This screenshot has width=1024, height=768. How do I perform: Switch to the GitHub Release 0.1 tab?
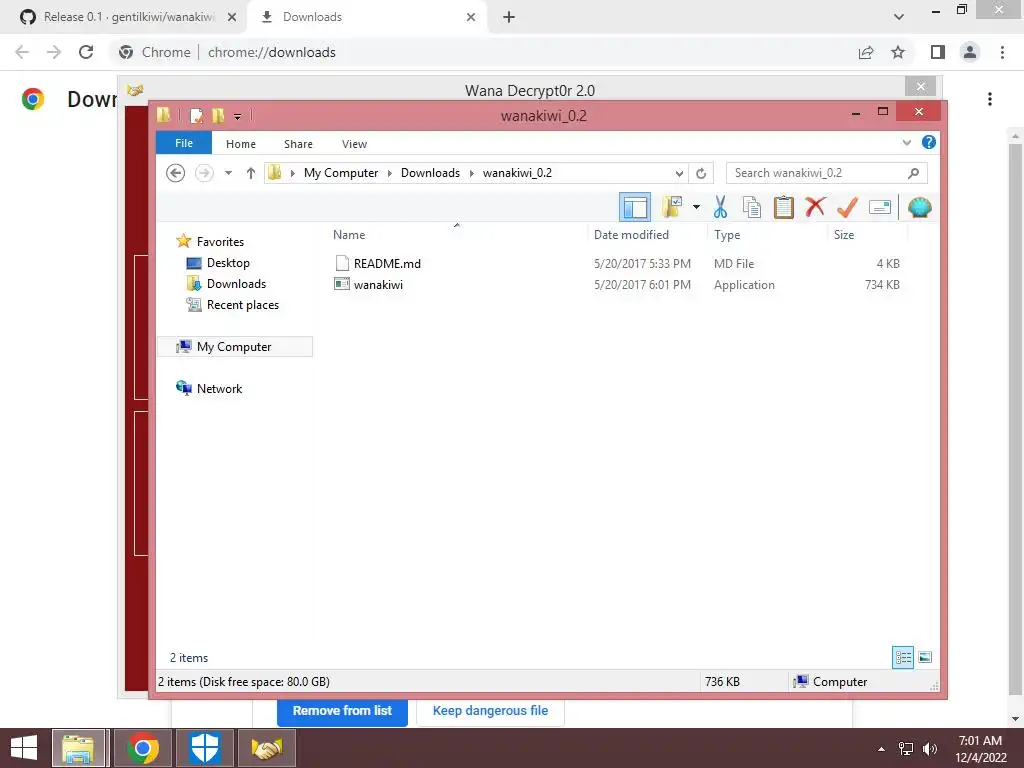point(127,17)
